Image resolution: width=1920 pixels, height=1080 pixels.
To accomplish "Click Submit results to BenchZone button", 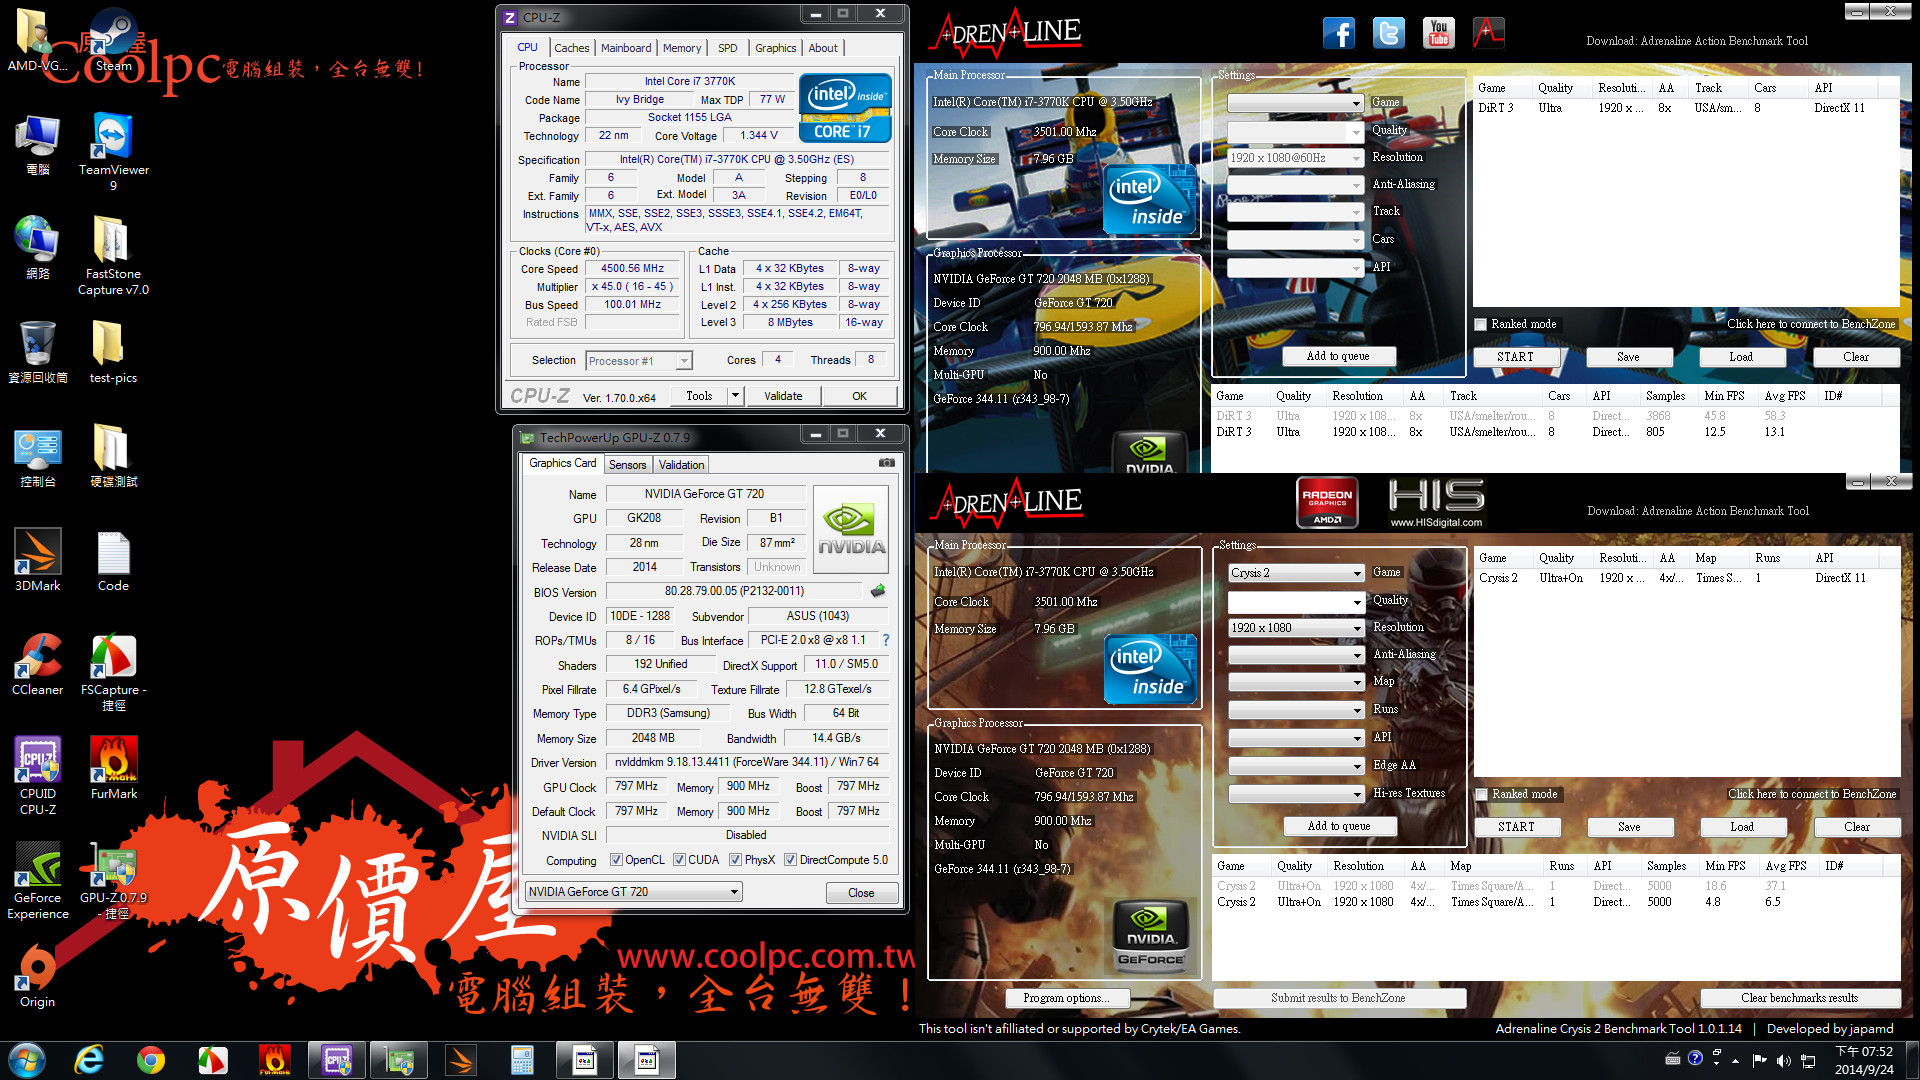I will click(1338, 998).
